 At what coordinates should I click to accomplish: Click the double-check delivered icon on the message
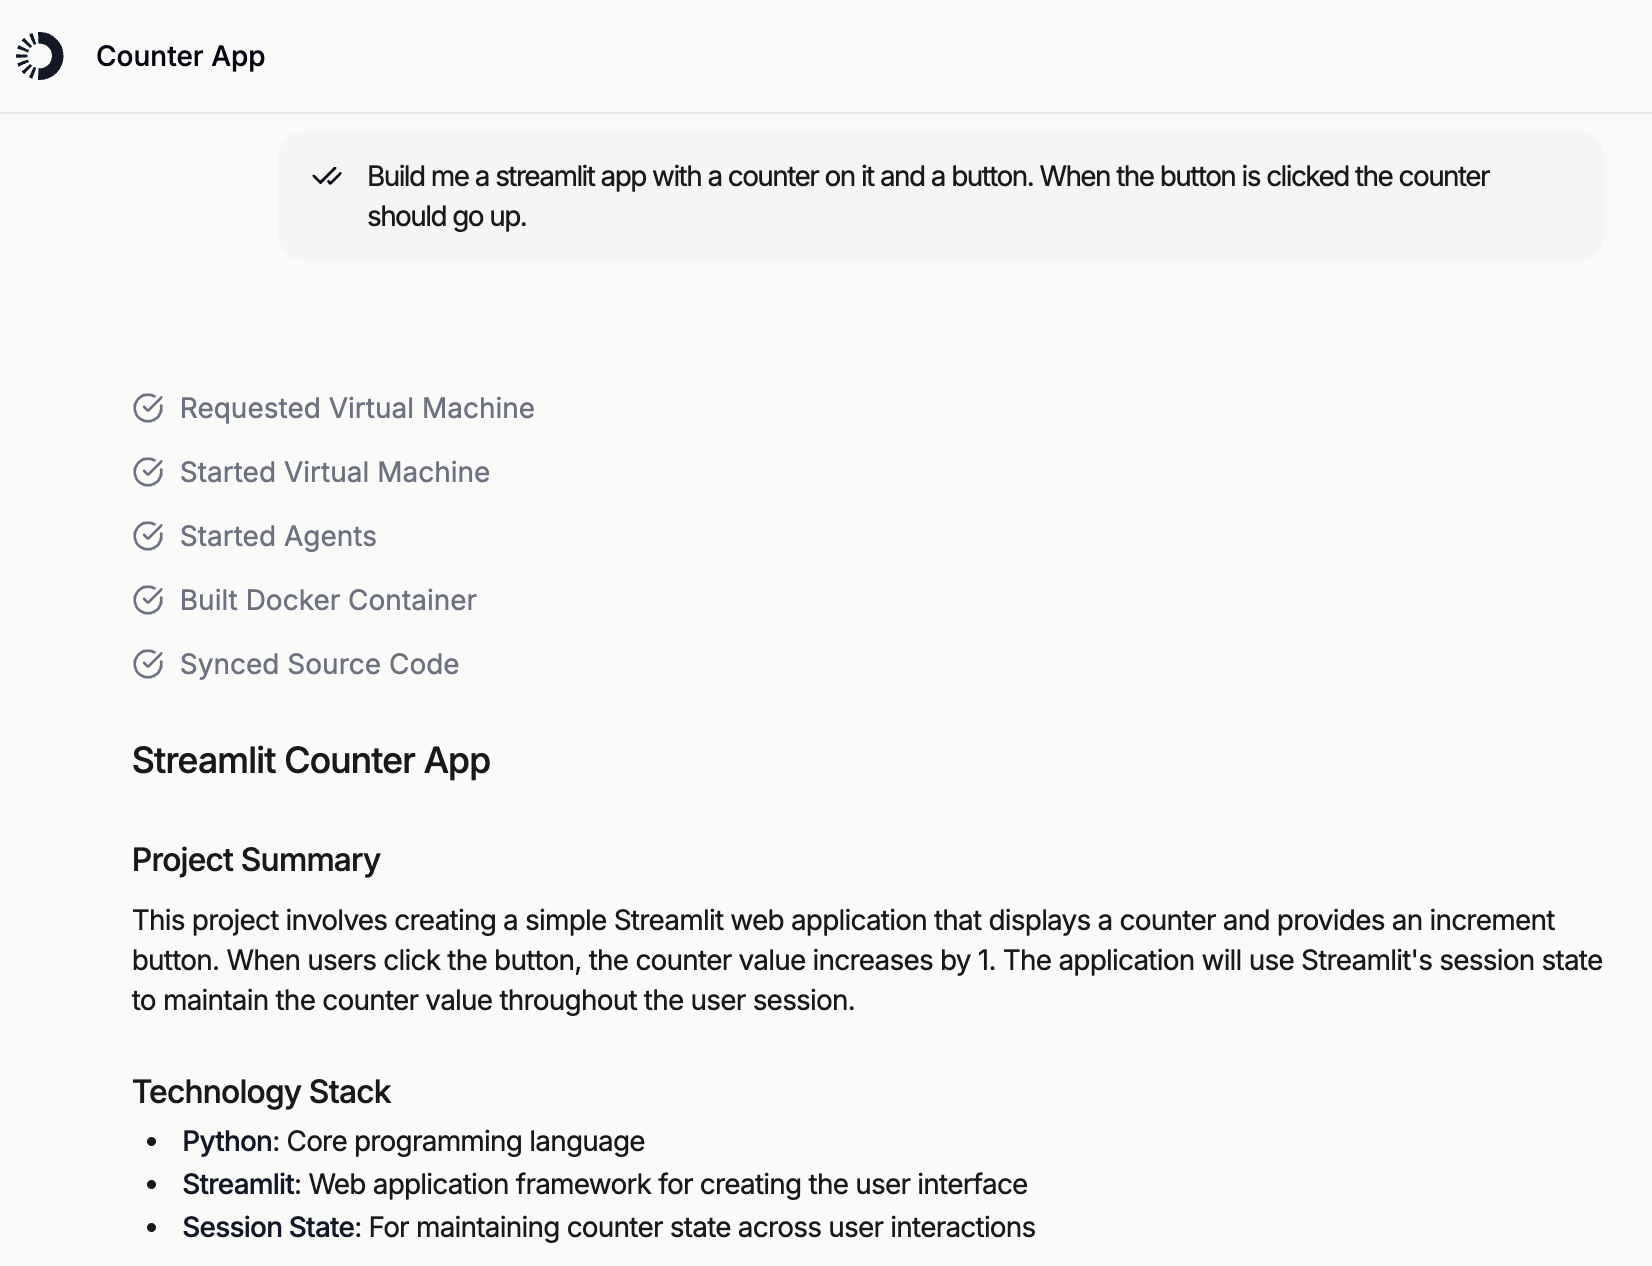(x=328, y=177)
